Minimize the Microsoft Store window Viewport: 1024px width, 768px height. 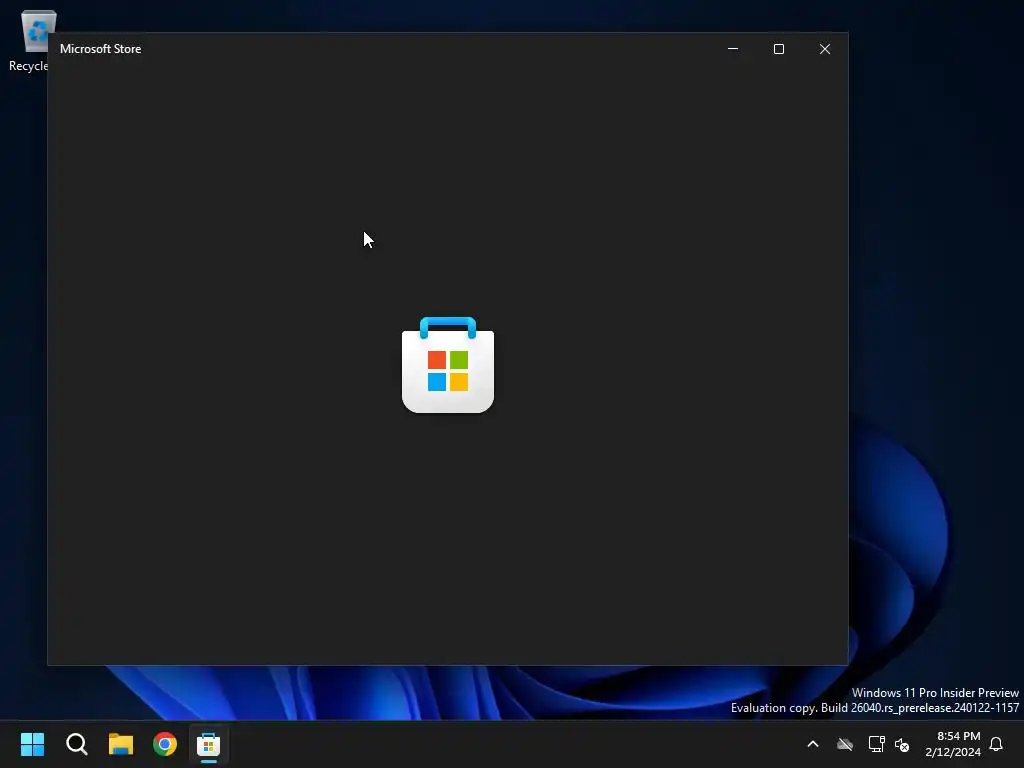tap(733, 49)
